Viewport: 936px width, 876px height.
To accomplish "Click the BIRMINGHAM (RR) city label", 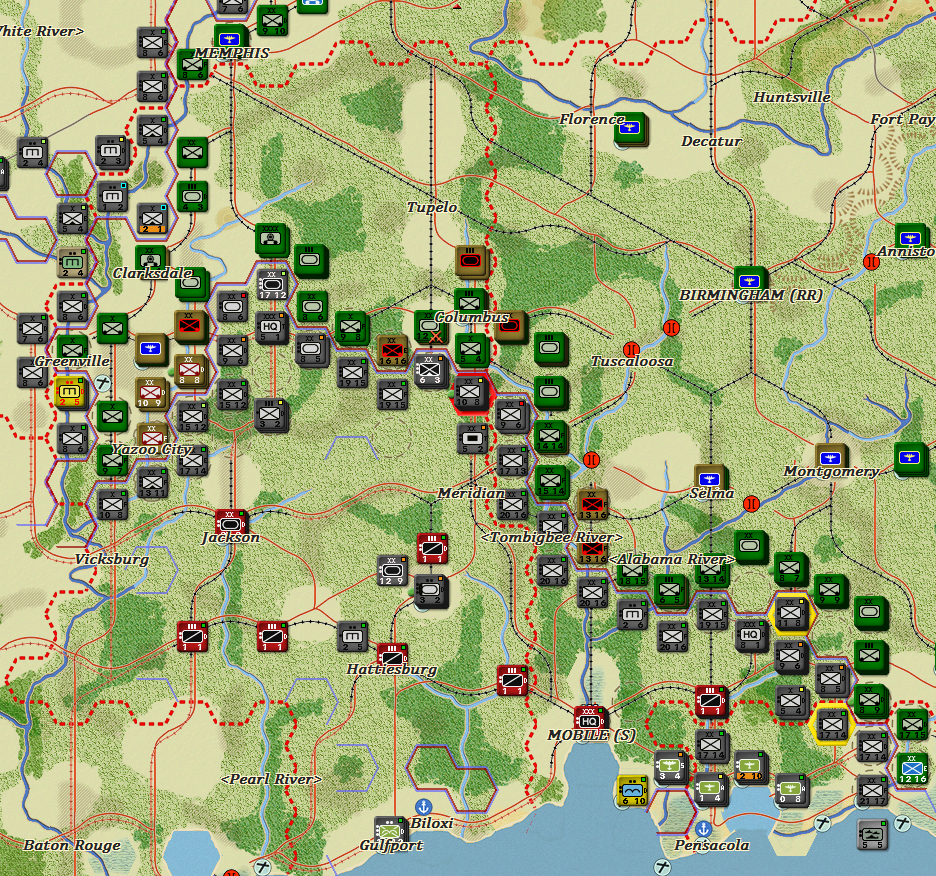I will pyautogui.click(x=751, y=295).
